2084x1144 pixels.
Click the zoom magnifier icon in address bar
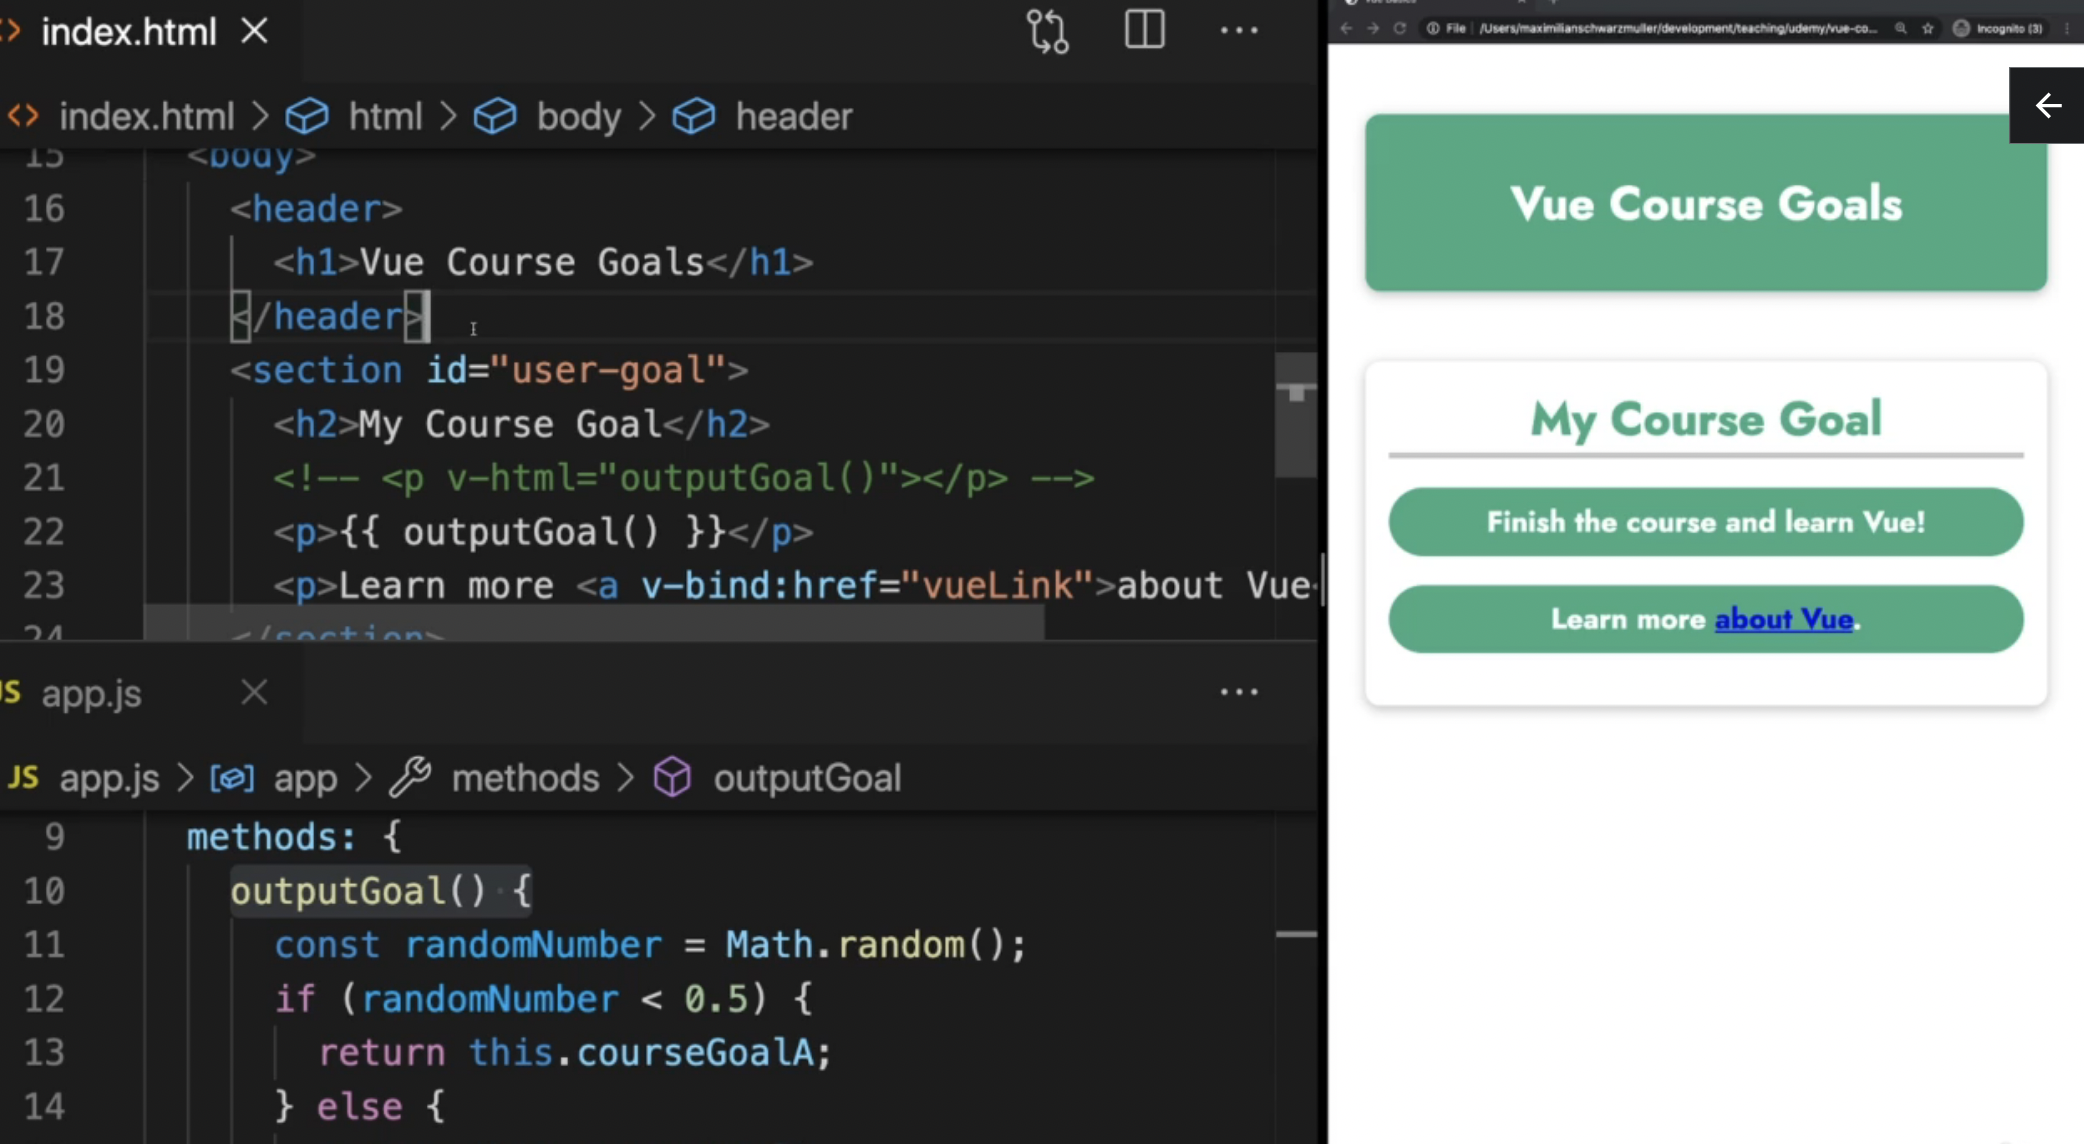click(x=1901, y=28)
